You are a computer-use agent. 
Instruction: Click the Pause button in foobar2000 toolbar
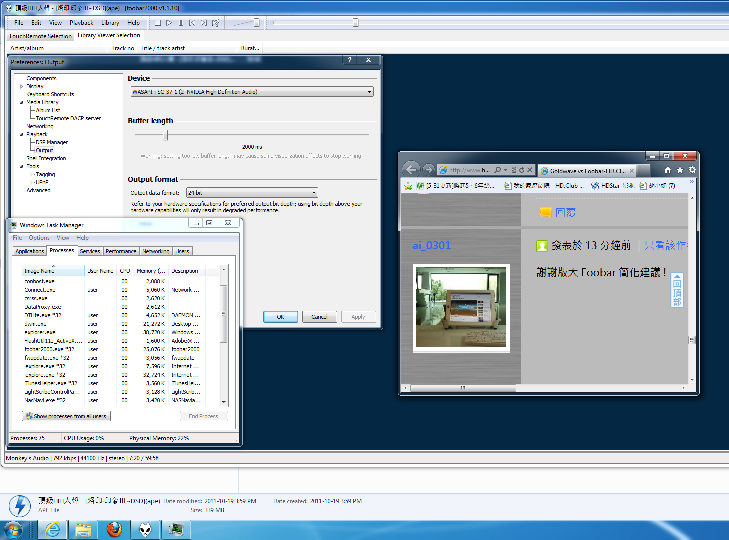click(x=181, y=23)
